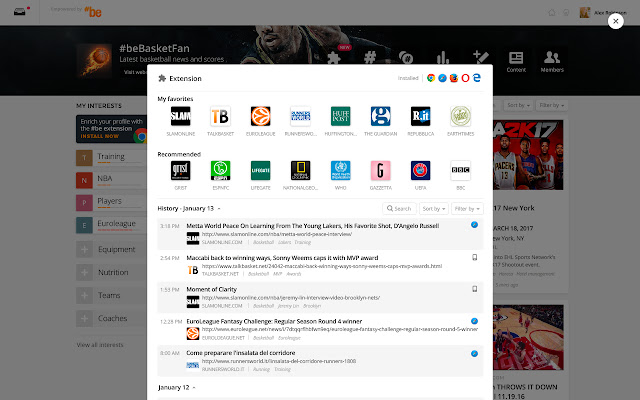
Task: Collapse the History January 13 section
Action: click(219, 209)
